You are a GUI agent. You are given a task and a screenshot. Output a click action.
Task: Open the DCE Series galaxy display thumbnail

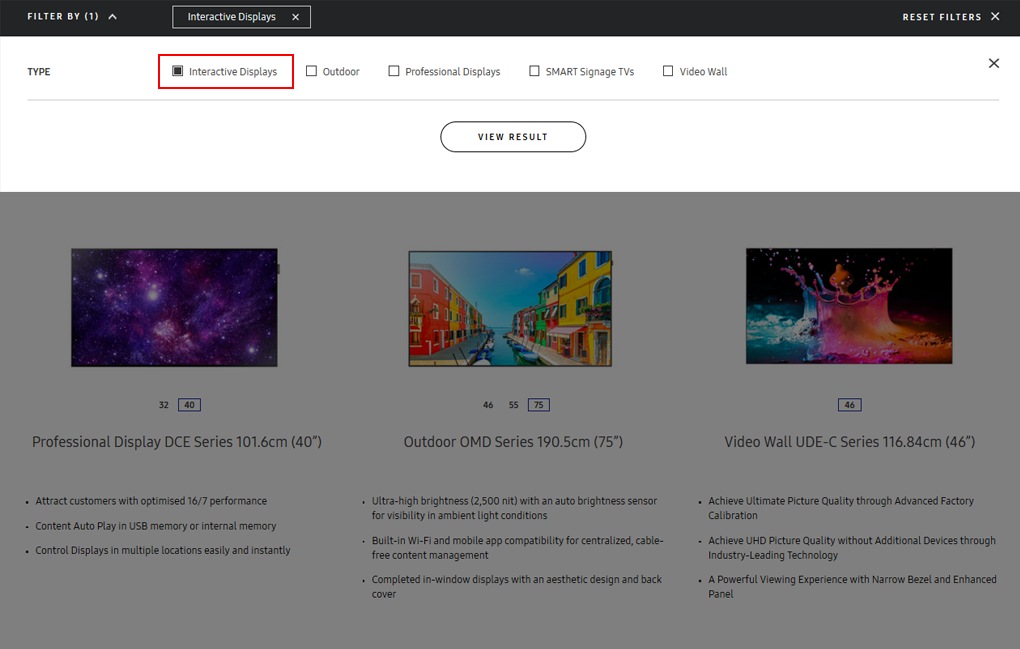tap(174, 307)
